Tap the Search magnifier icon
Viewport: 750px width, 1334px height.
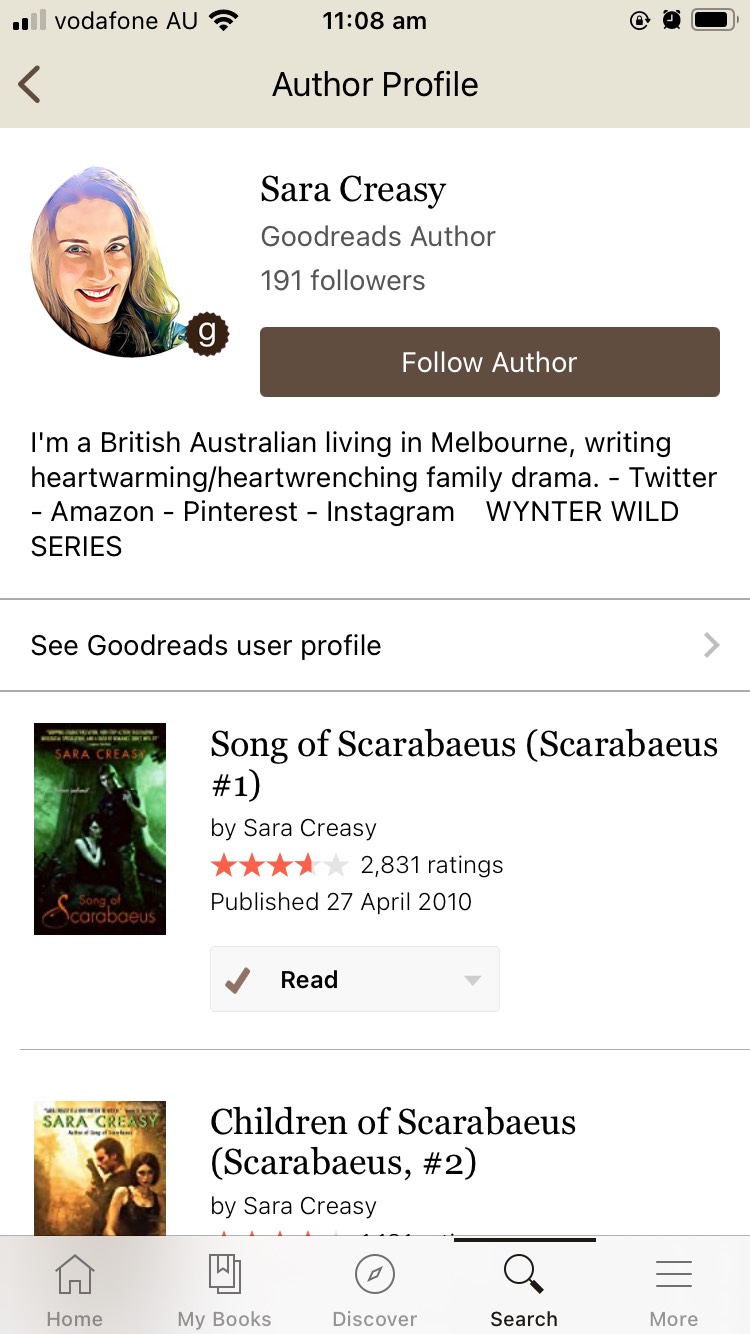523,1275
